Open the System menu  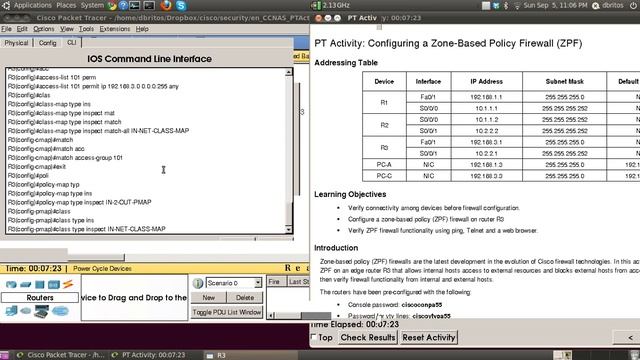click(92, 5)
